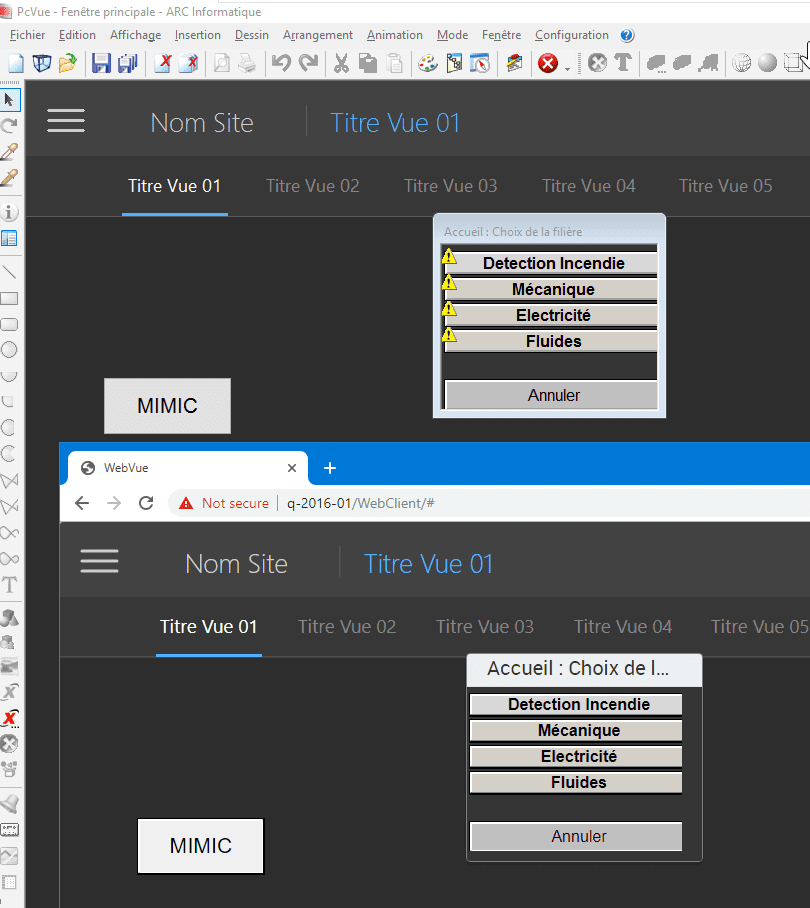
Task: Click Detection Incendie in PcVue popup
Action: tap(553, 263)
